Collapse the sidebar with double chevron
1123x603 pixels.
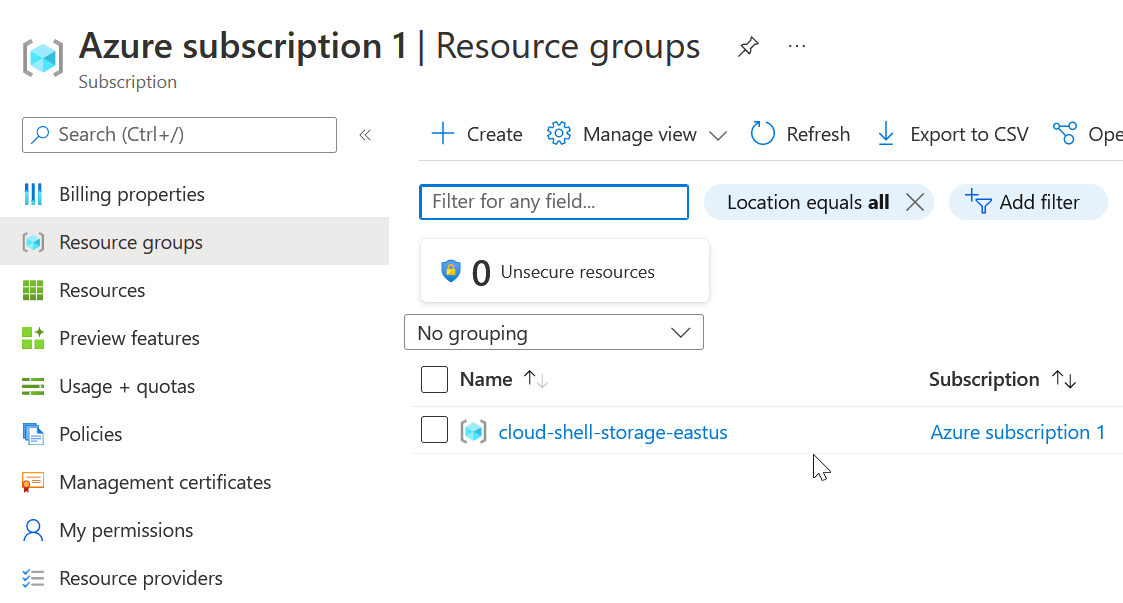click(x=365, y=135)
